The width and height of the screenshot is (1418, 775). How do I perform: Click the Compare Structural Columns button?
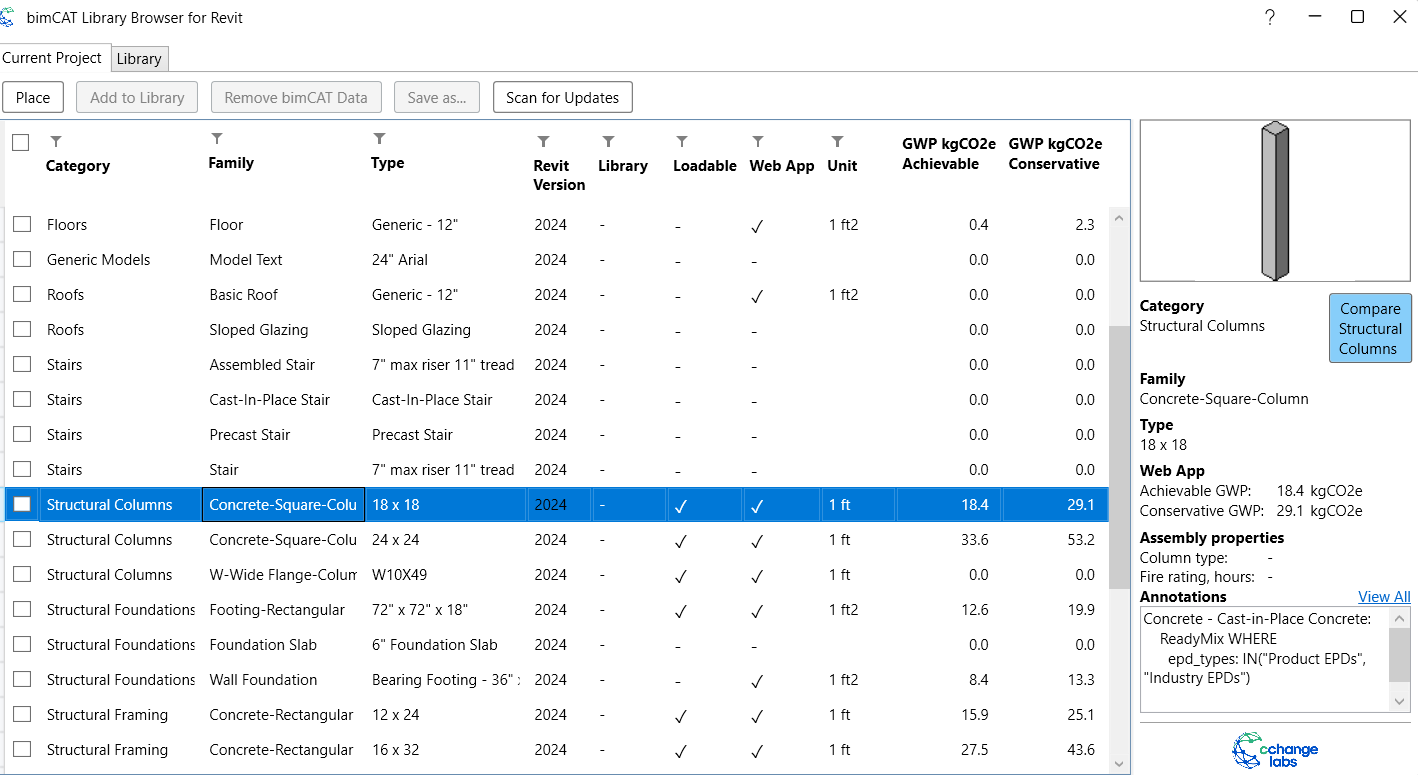tap(1369, 328)
